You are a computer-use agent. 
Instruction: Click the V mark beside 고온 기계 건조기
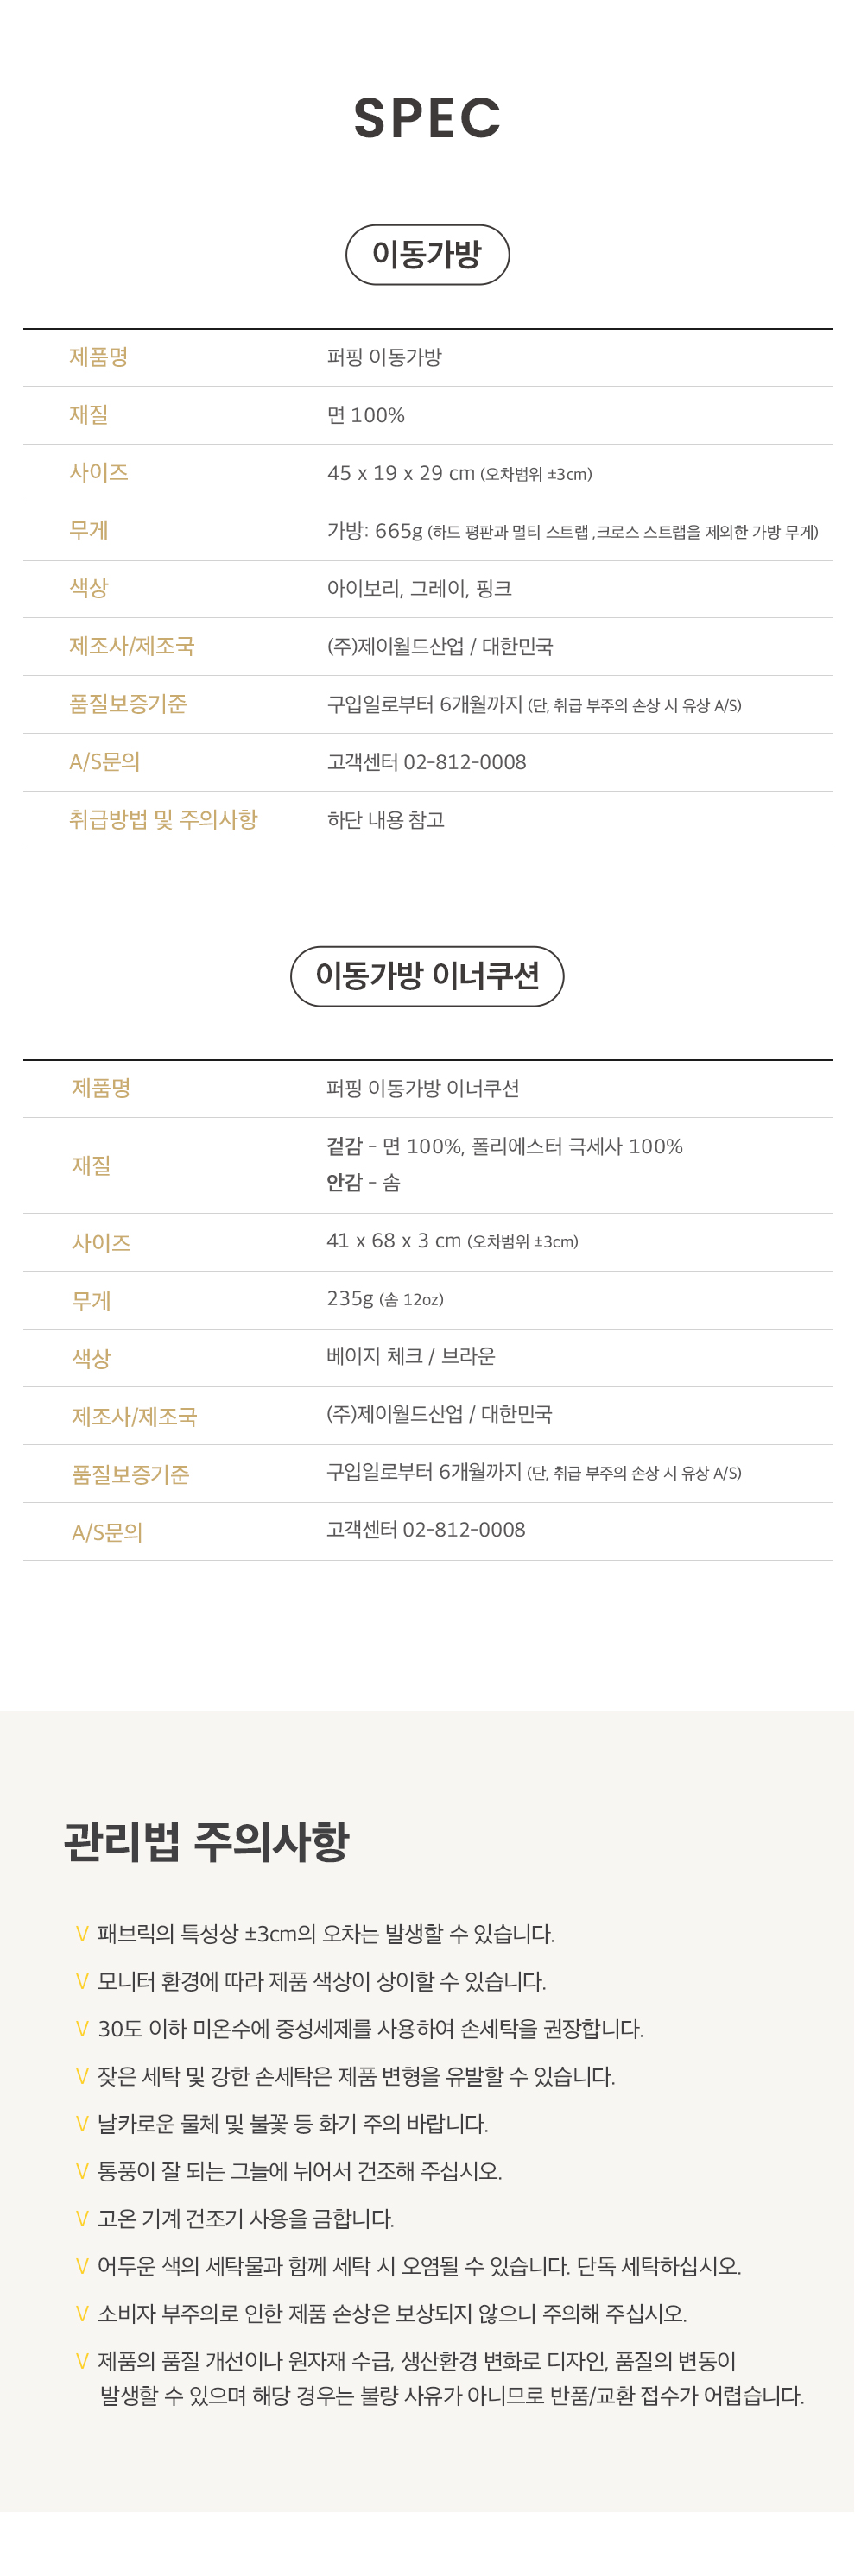point(82,2219)
